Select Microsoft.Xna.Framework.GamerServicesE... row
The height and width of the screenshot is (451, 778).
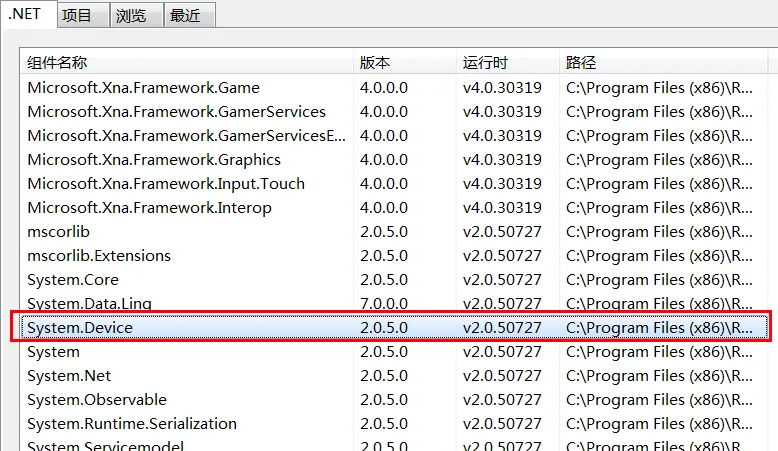[394, 135]
